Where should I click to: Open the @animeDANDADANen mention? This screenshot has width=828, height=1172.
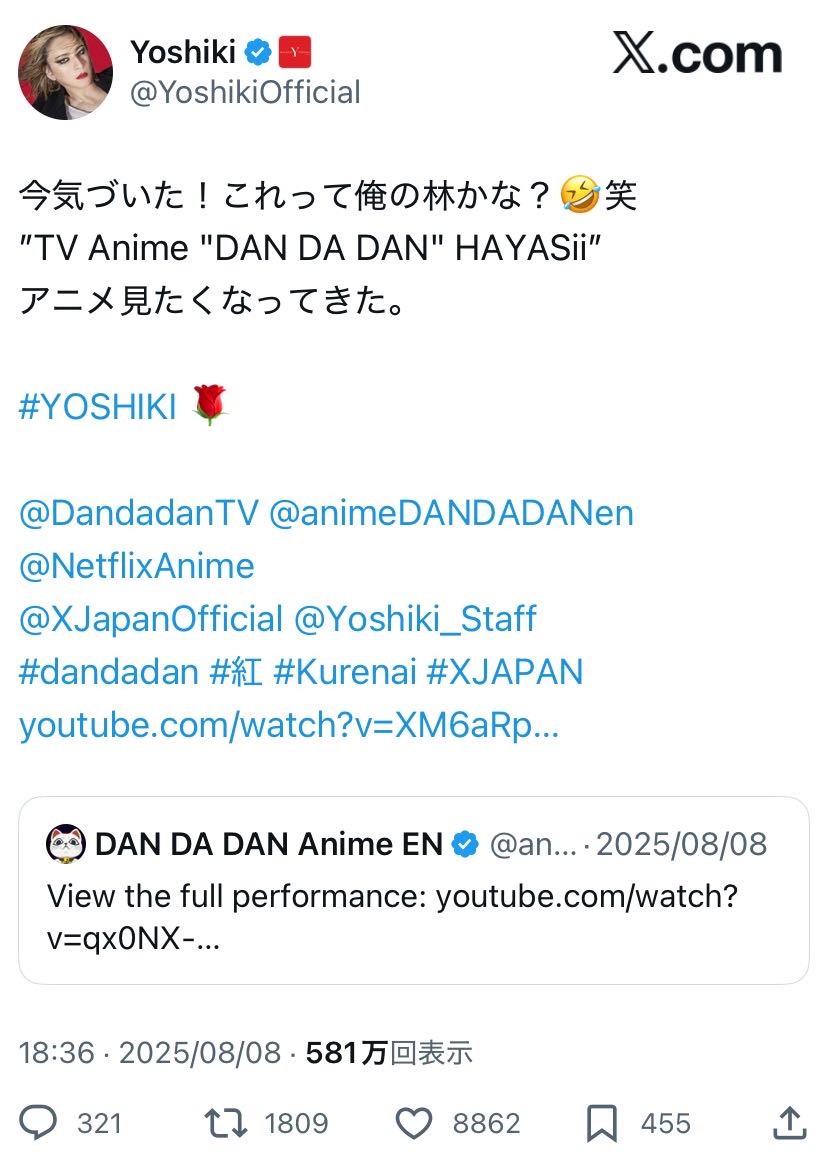[451, 513]
